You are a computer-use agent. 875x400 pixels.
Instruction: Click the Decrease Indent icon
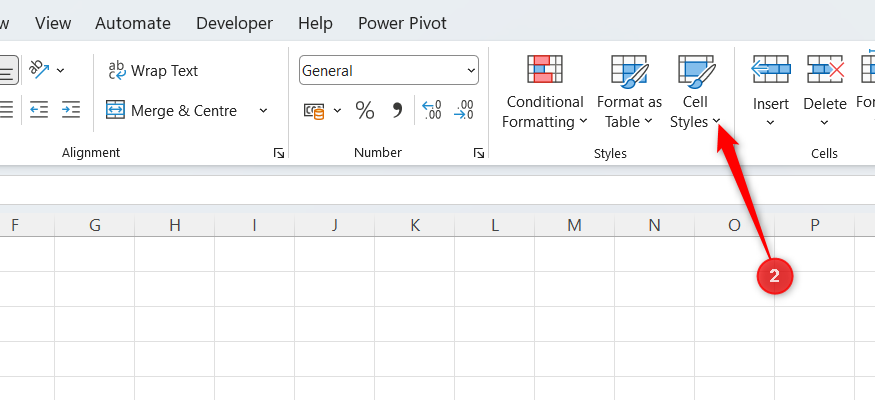[39, 109]
